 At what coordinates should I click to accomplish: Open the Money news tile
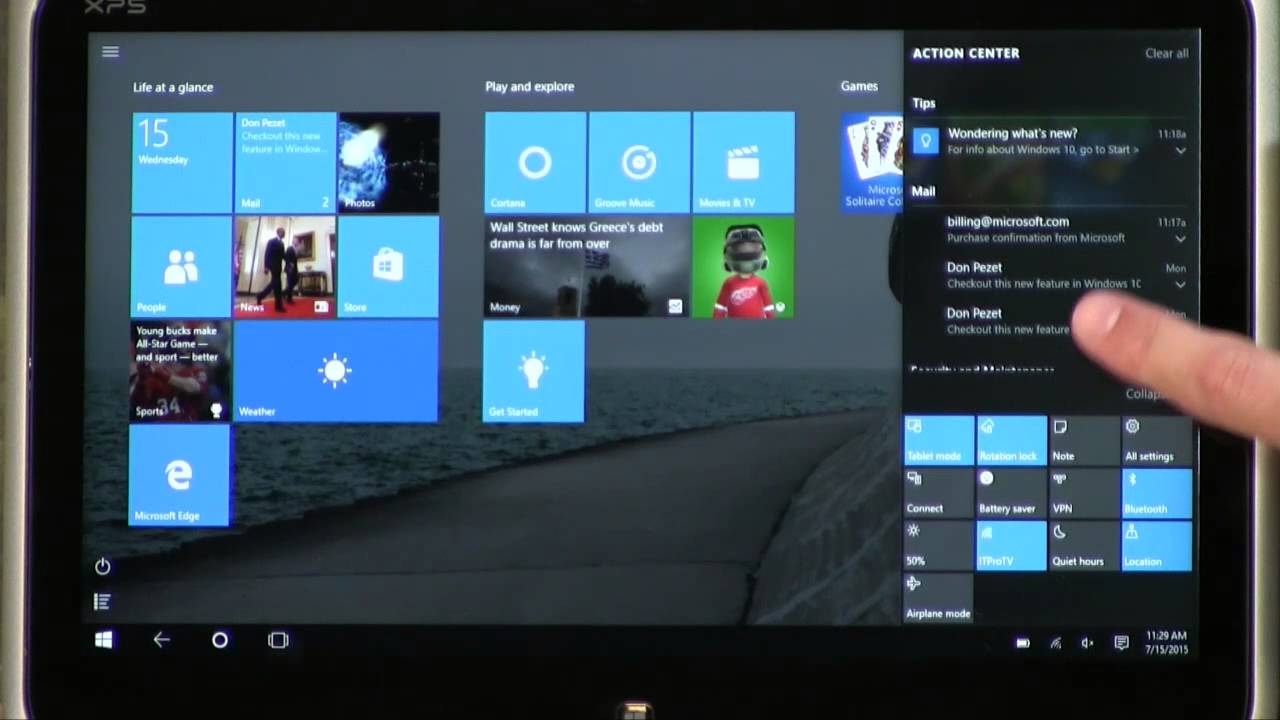[x=587, y=267]
